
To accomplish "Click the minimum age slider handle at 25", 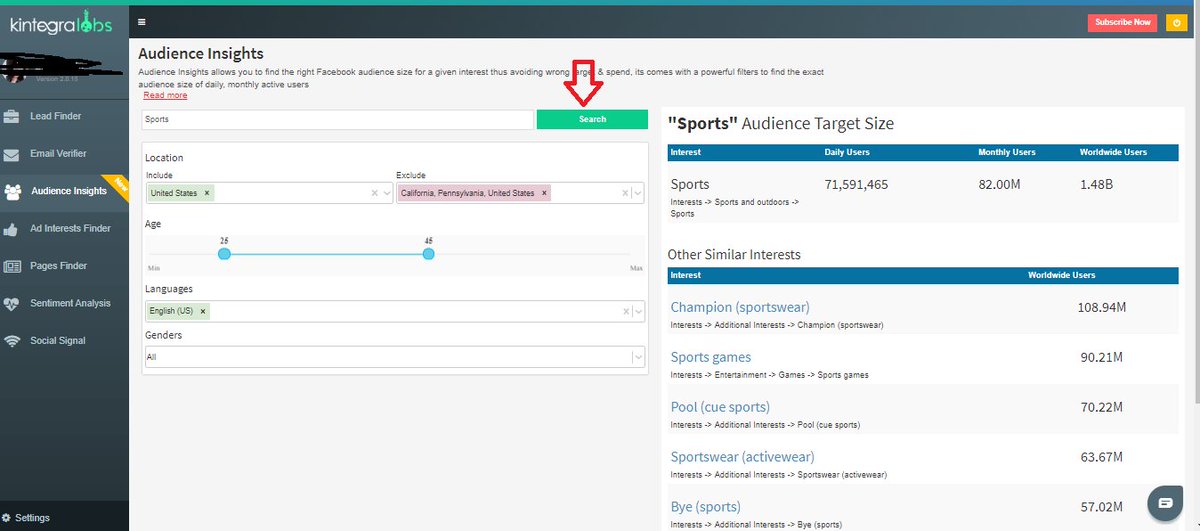I will (224, 254).
